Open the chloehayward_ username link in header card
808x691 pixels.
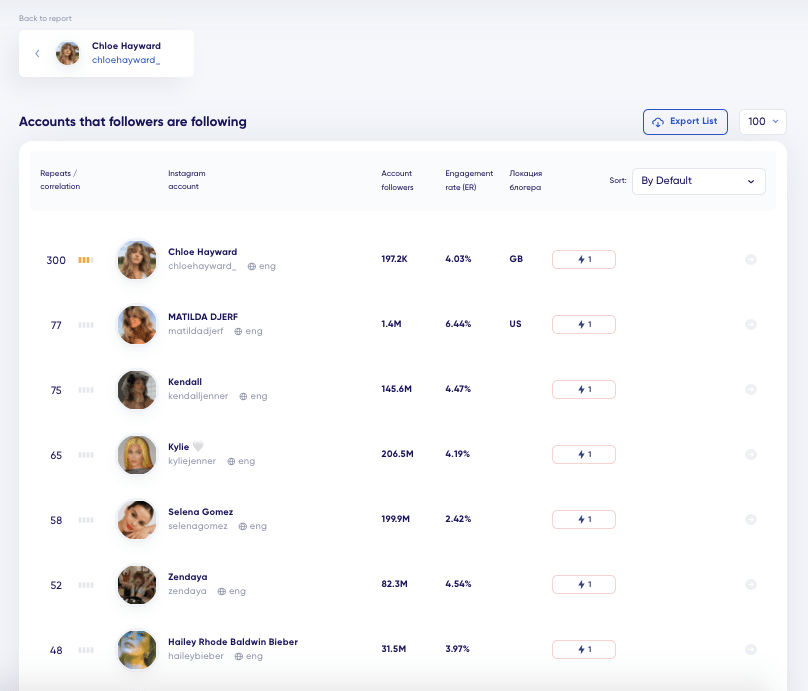pos(126,60)
